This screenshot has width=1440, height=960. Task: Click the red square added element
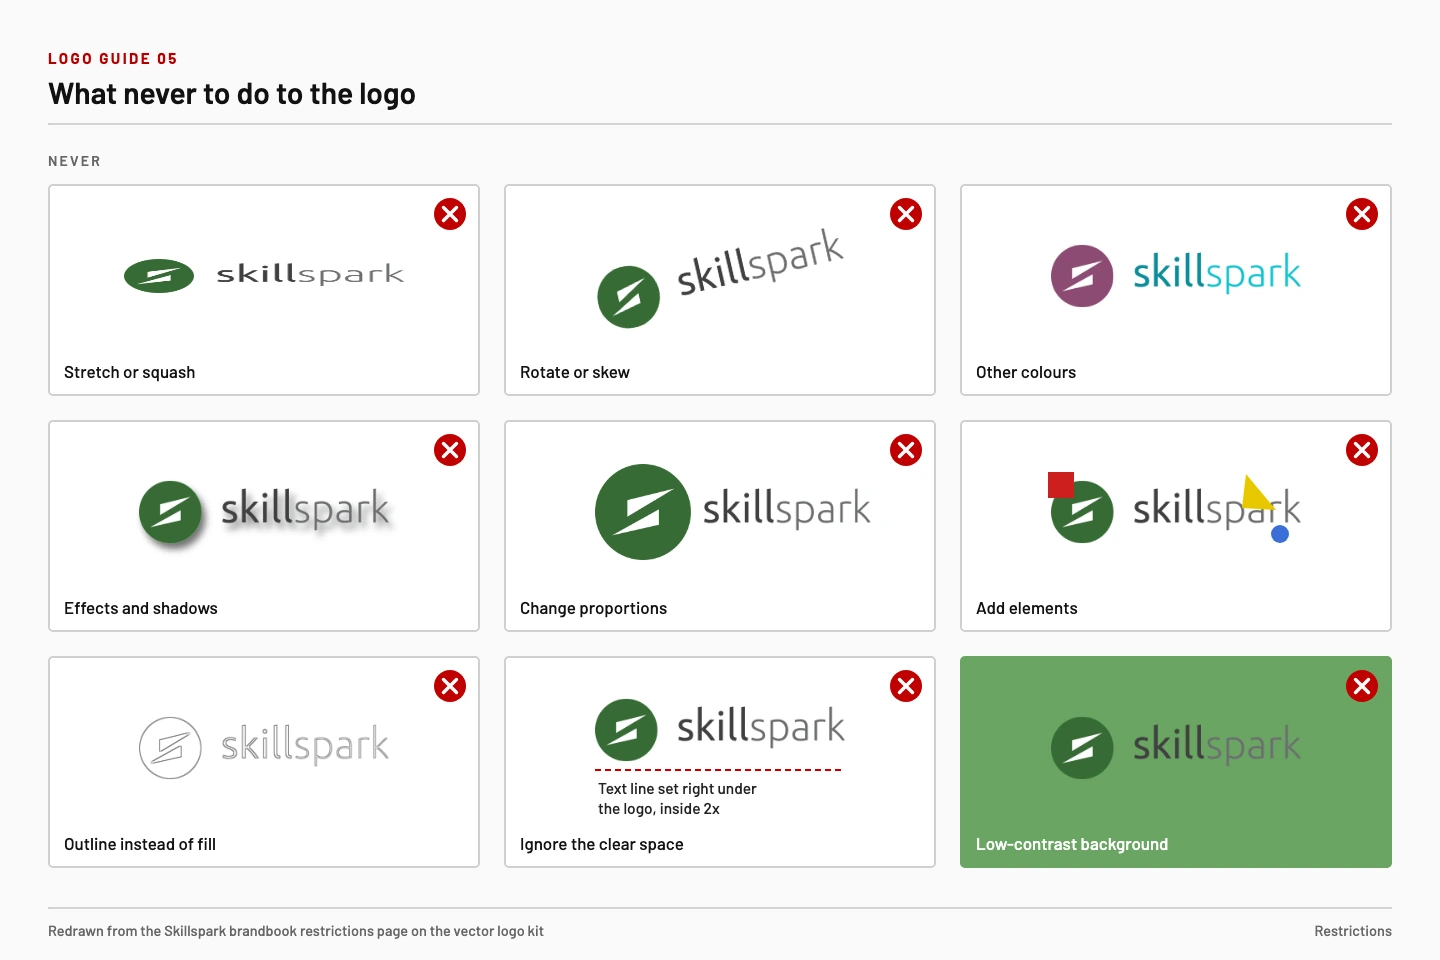pyautogui.click(x=1061, y=485)
